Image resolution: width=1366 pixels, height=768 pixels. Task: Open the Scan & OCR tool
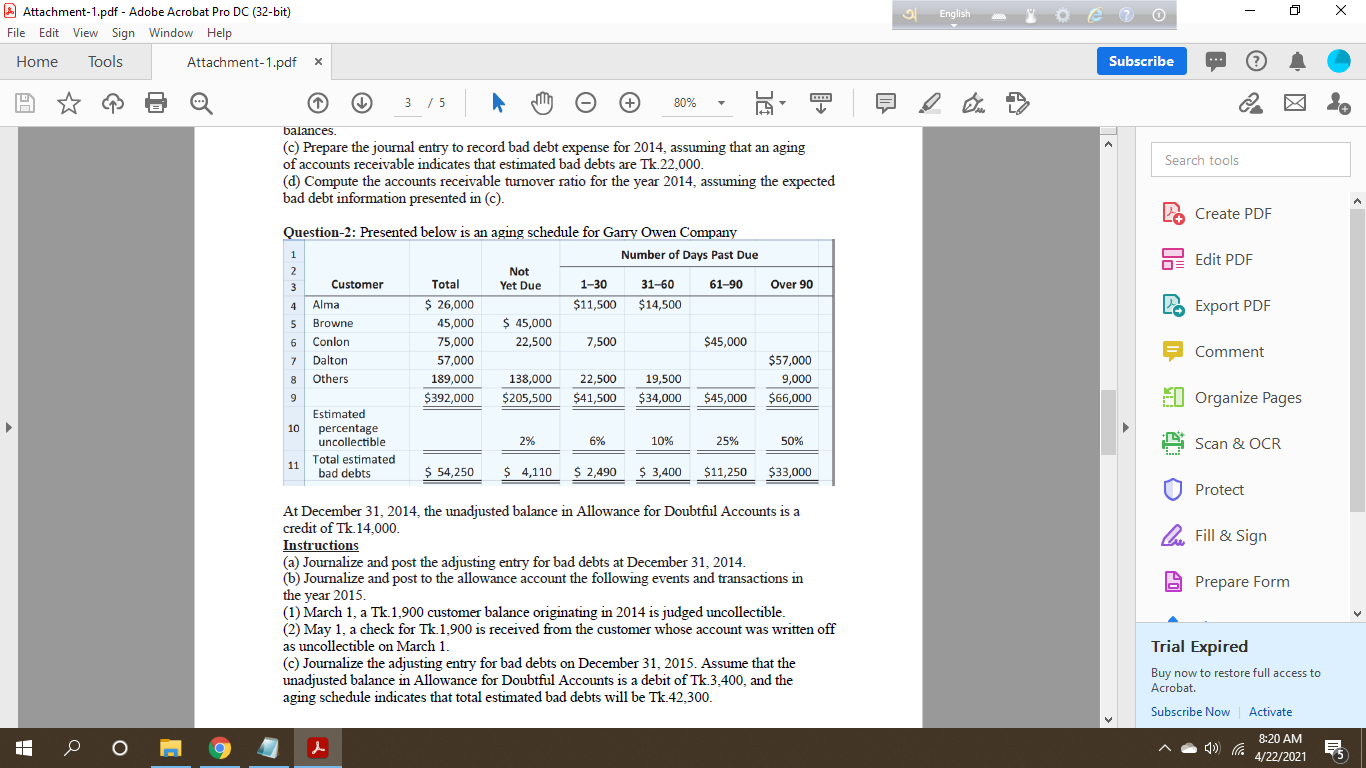1221,444
